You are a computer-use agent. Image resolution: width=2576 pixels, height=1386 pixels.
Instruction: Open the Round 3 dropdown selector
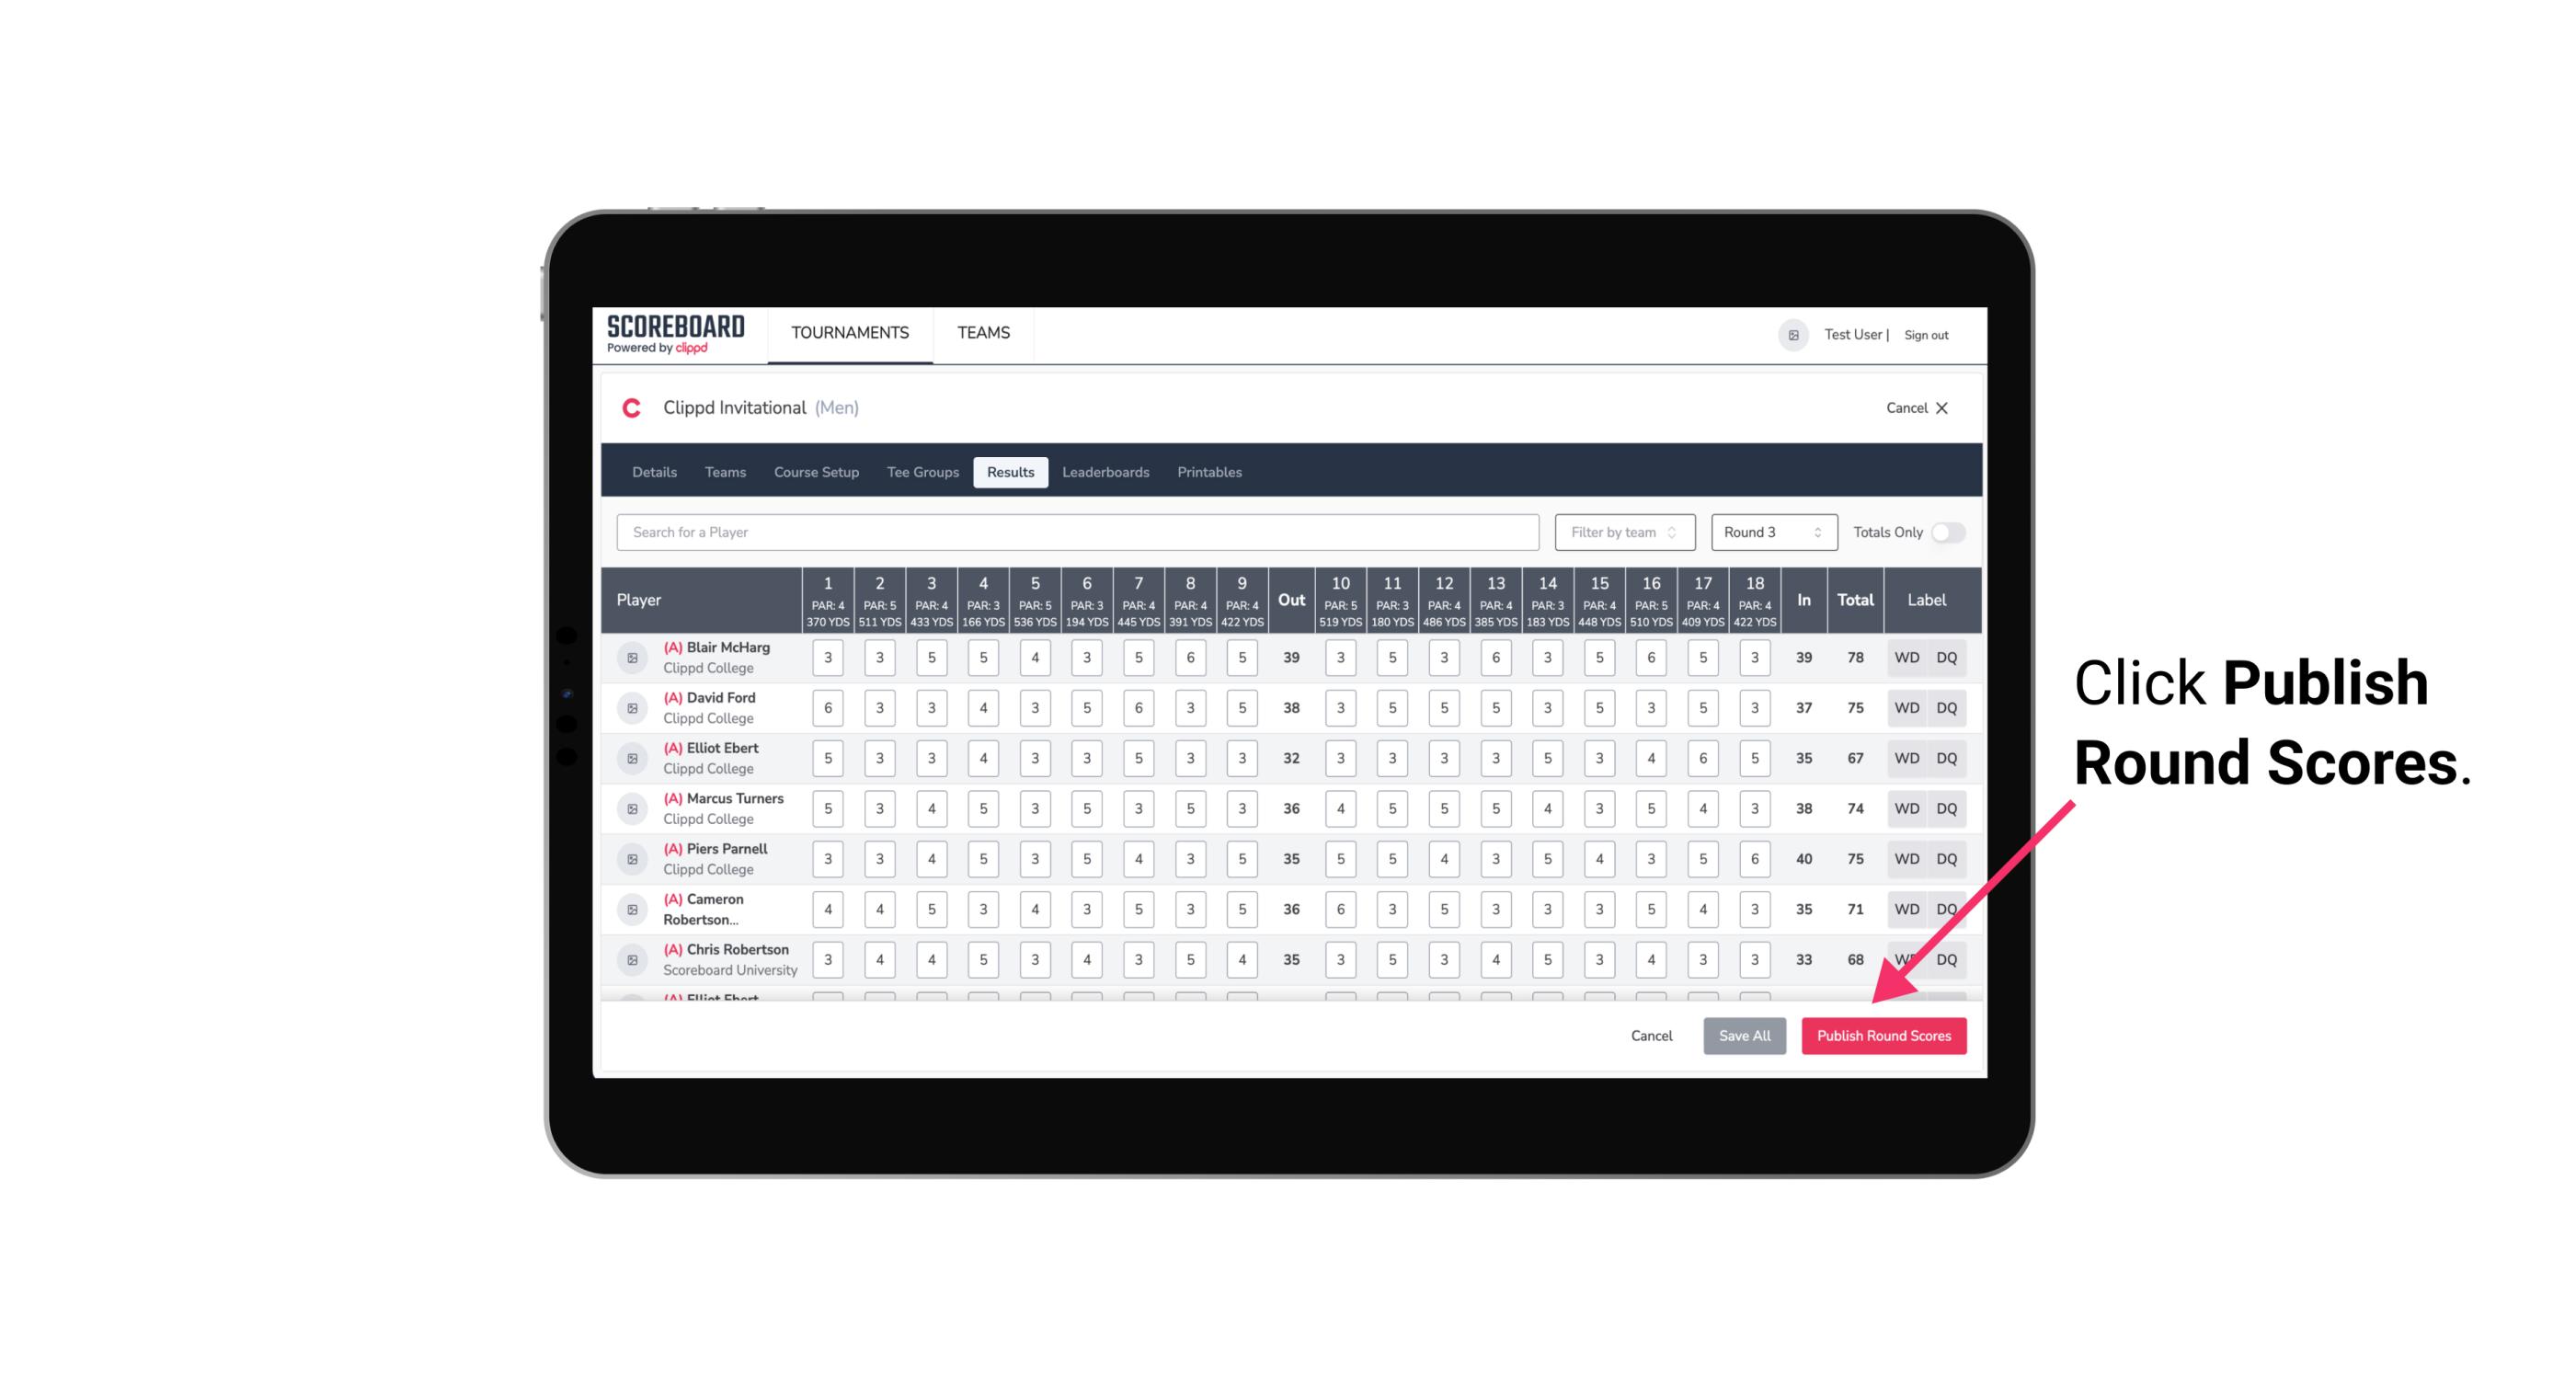pyautogui.click(x=1770, y=533)
